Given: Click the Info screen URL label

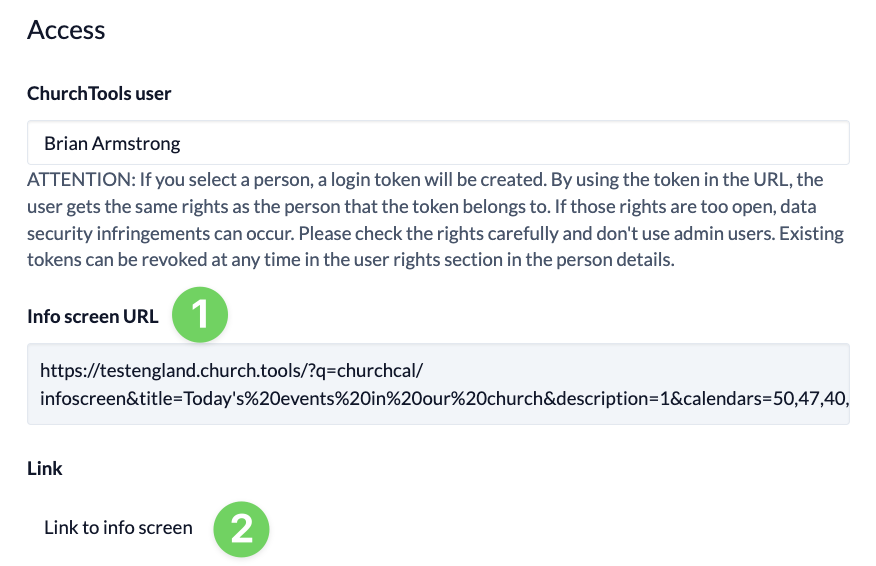Looking at the screenshot, I should (x=93, y=316).
